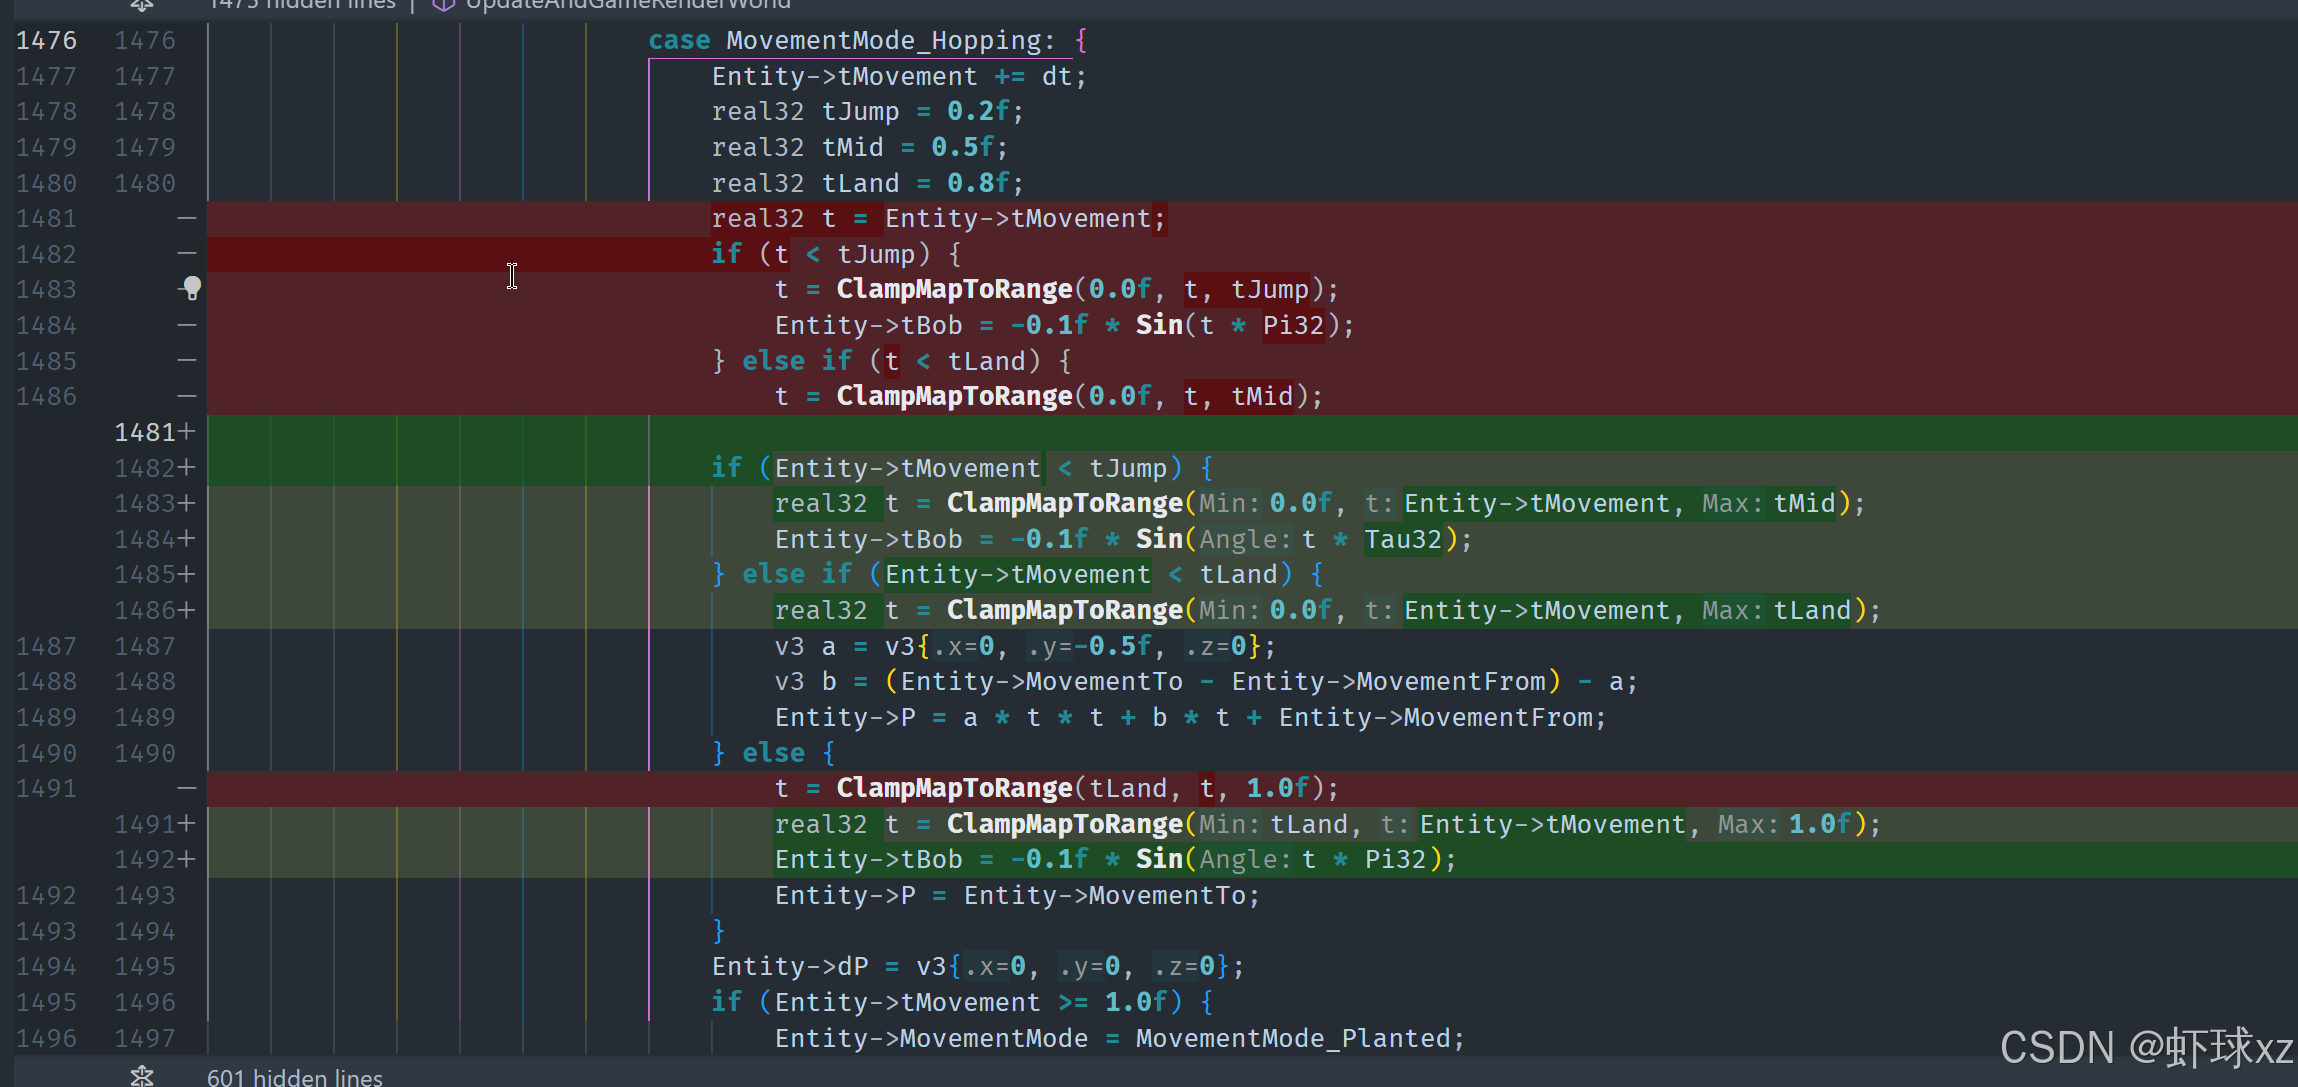The width and height of the screenshot is (2298, 1087).
Task: Click the minus marker on line 1481
Action: click(x=187, y=218)
